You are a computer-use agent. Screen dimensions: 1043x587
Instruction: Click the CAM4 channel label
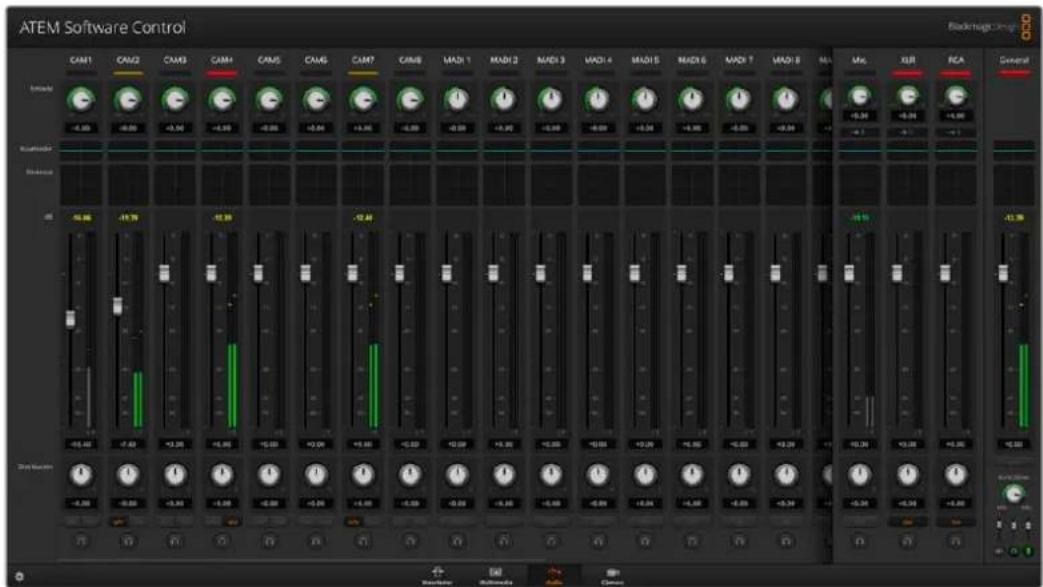tap(222, 60)
